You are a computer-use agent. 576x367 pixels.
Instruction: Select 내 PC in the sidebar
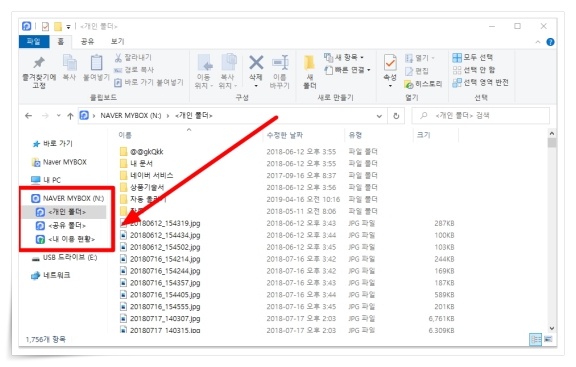pos(46,180)
